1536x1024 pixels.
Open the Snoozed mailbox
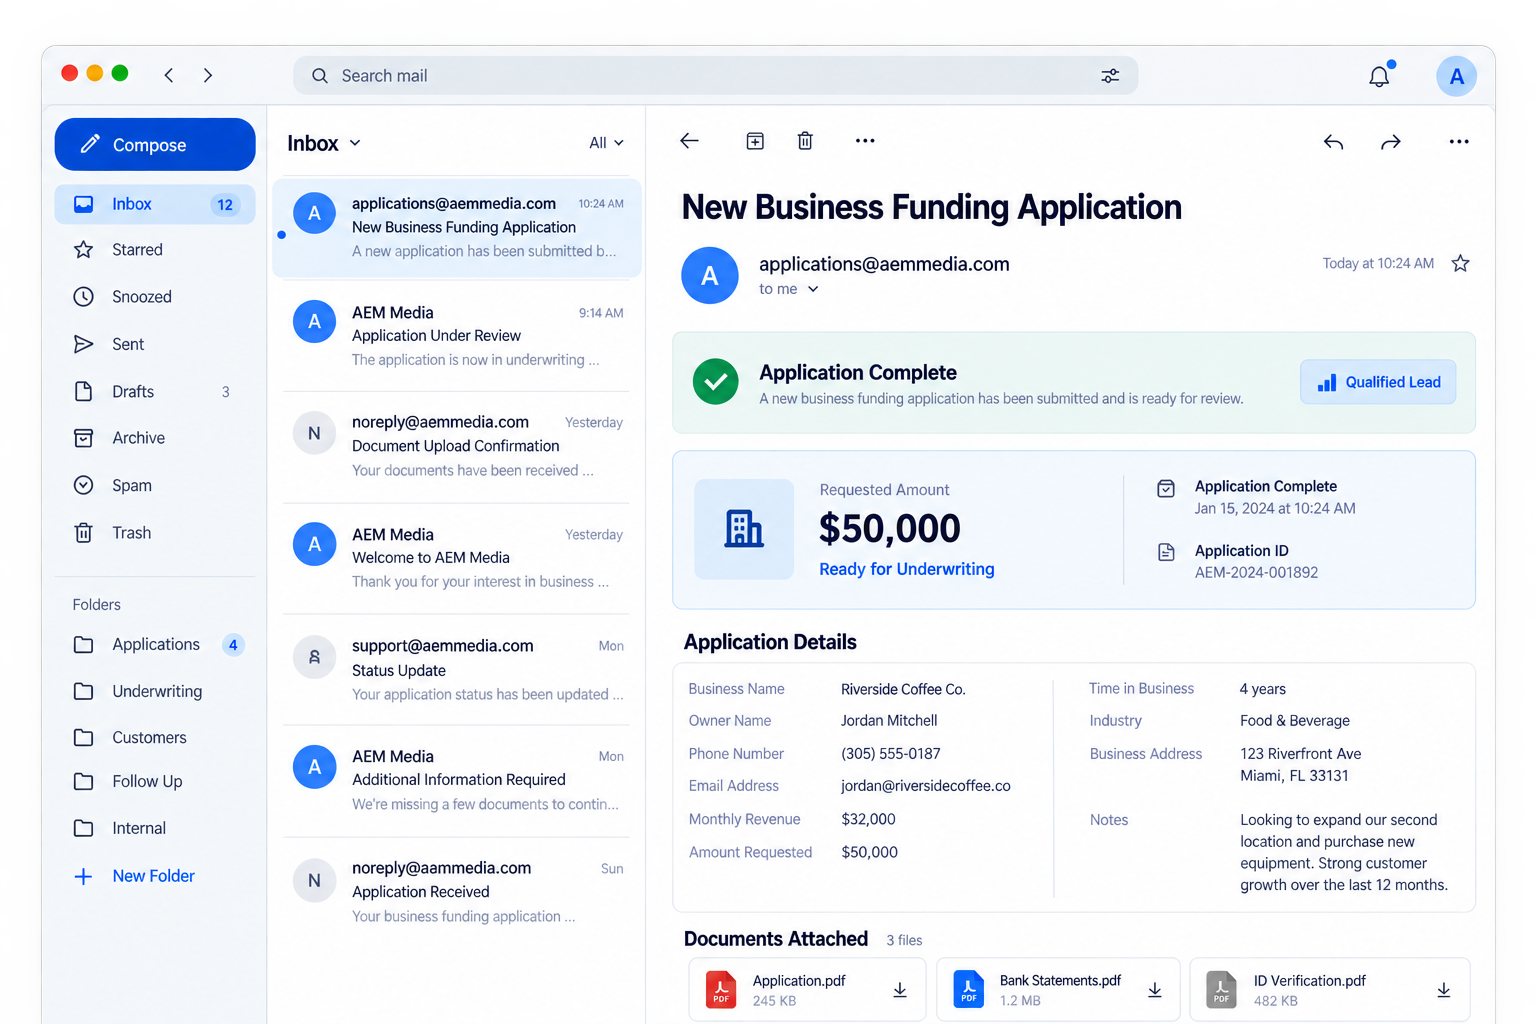pos(155,297)
